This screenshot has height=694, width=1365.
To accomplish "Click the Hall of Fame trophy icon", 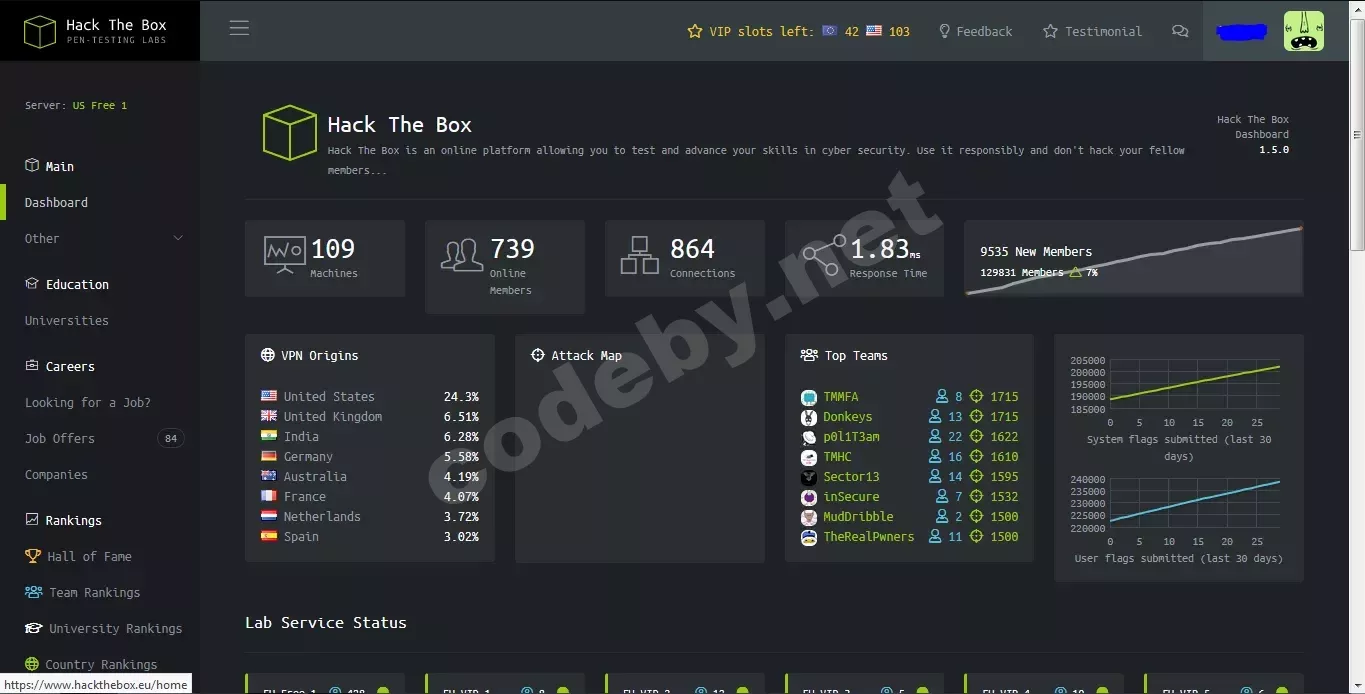I will click(x=32, y=556).
